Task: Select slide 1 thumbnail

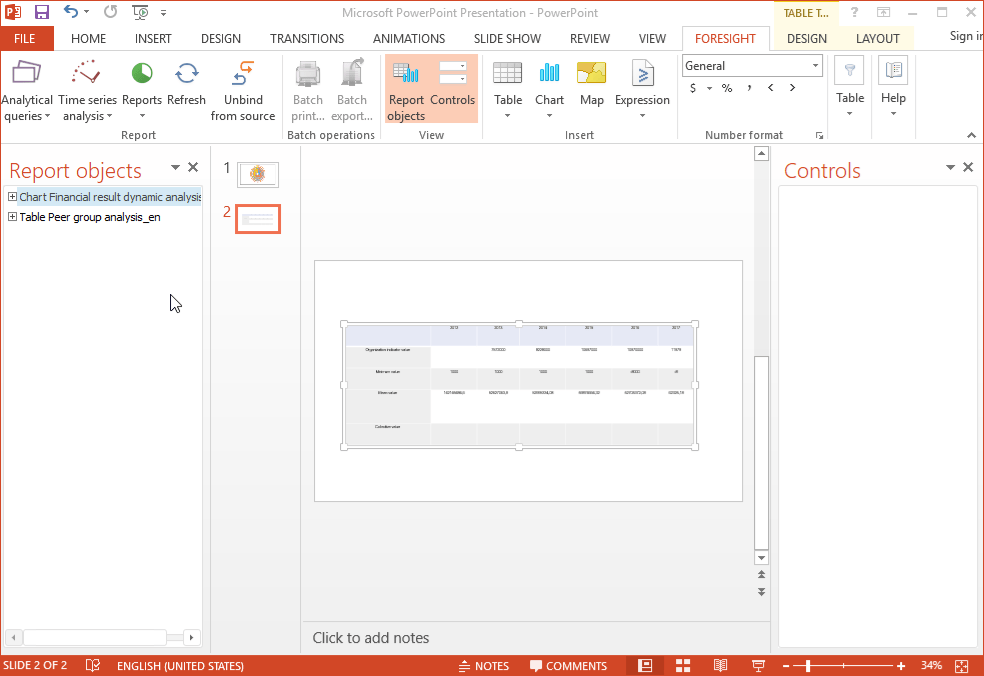Action: click(258, 175)
